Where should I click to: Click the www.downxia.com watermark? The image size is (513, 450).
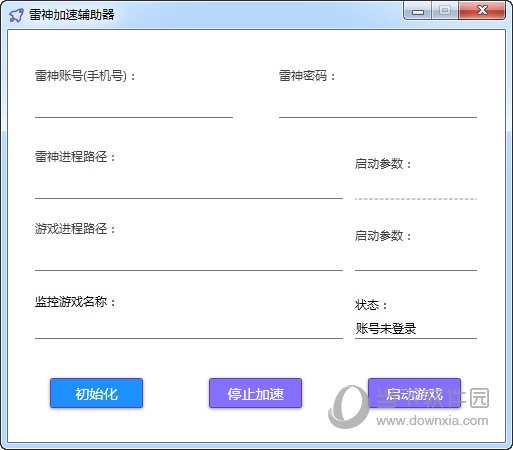432,421
